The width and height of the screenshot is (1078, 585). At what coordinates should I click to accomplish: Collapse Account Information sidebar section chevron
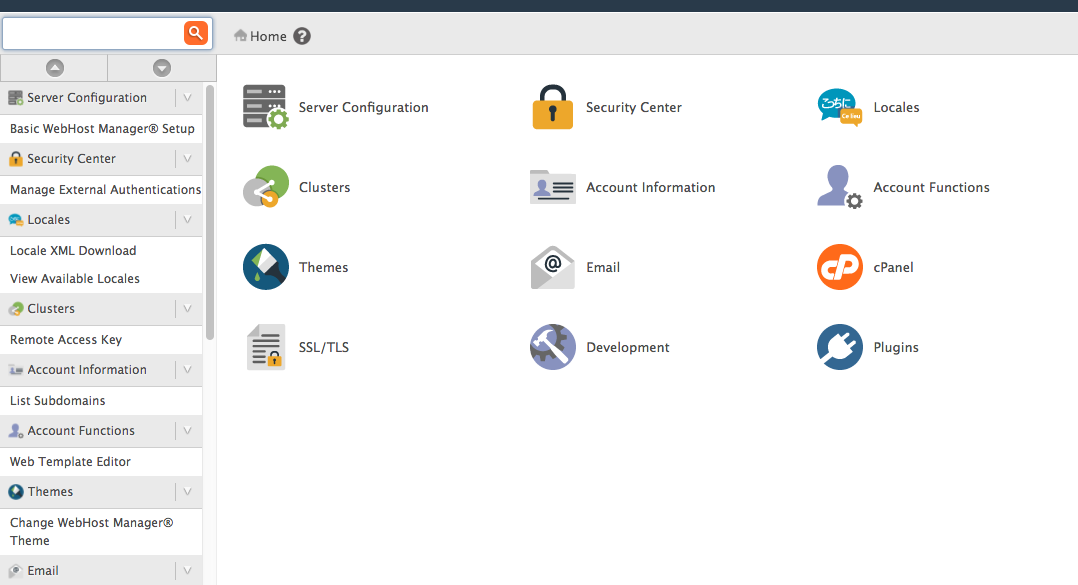tap(188, 370)
